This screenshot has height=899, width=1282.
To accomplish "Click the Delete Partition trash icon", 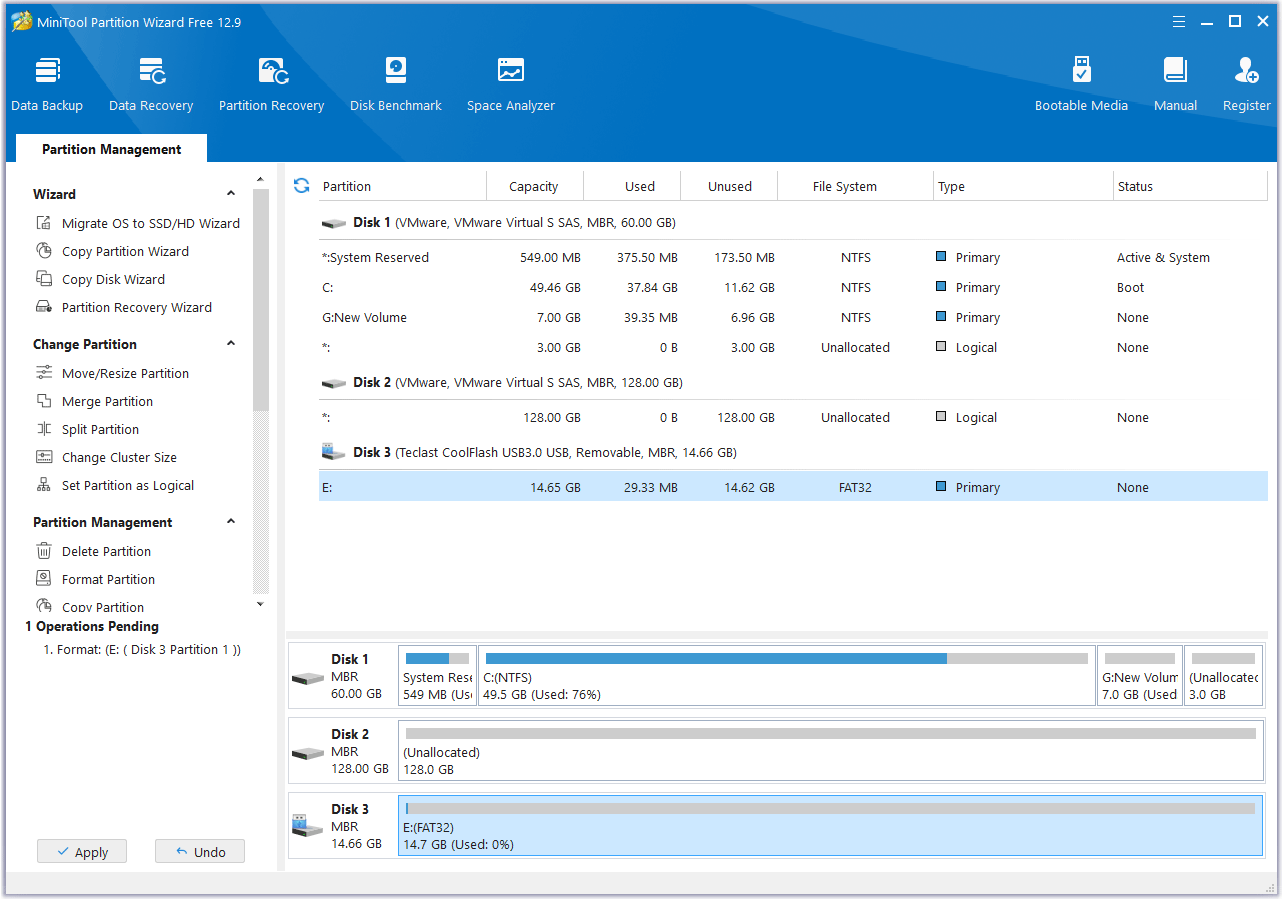I will (x=44, y=551).
